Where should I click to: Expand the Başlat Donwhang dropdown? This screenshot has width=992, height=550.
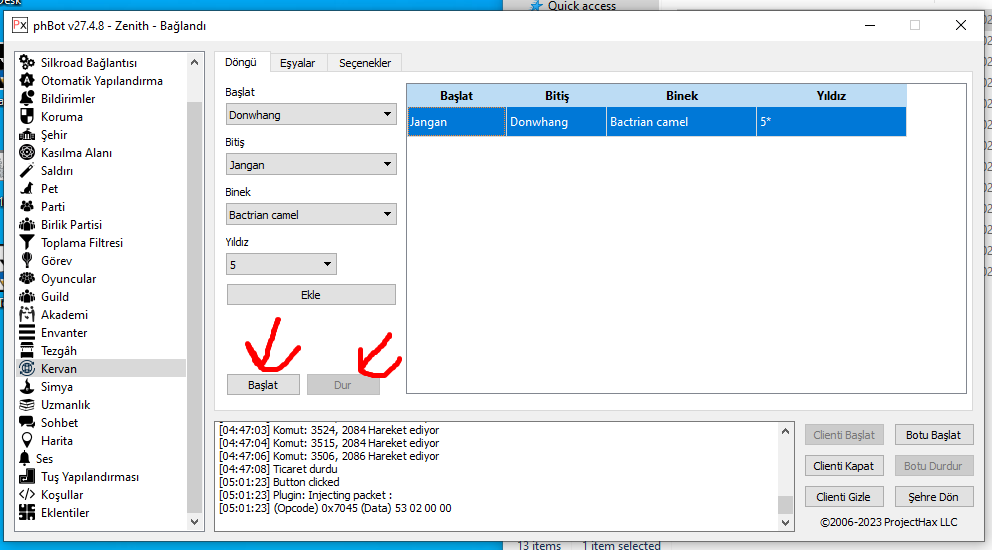[x=311, y=115]
